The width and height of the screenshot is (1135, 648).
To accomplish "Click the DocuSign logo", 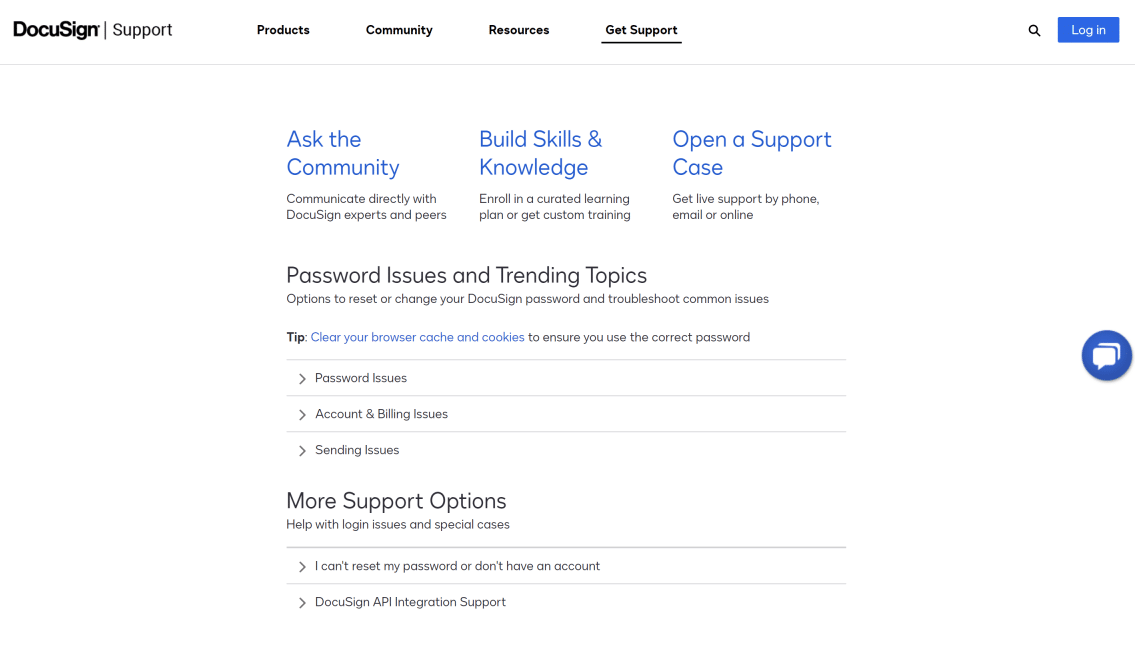I will click(x=56, y=30).
